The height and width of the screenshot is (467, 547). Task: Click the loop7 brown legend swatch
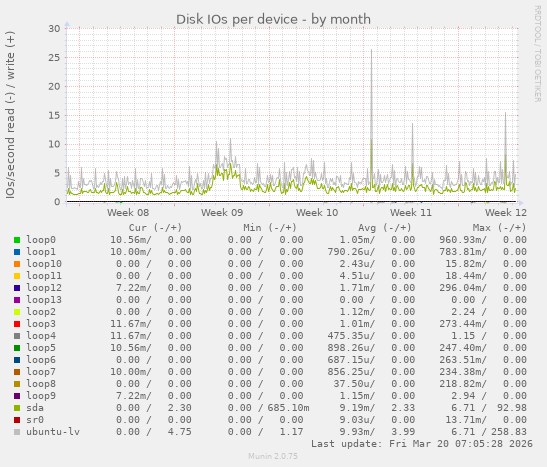click(x=17, y=372)
